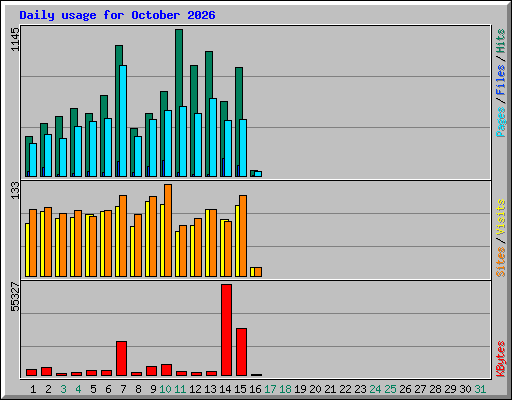Click the cyan files bar for day 7
Viewport: 512px width, 400px height.
pos(123,121)
